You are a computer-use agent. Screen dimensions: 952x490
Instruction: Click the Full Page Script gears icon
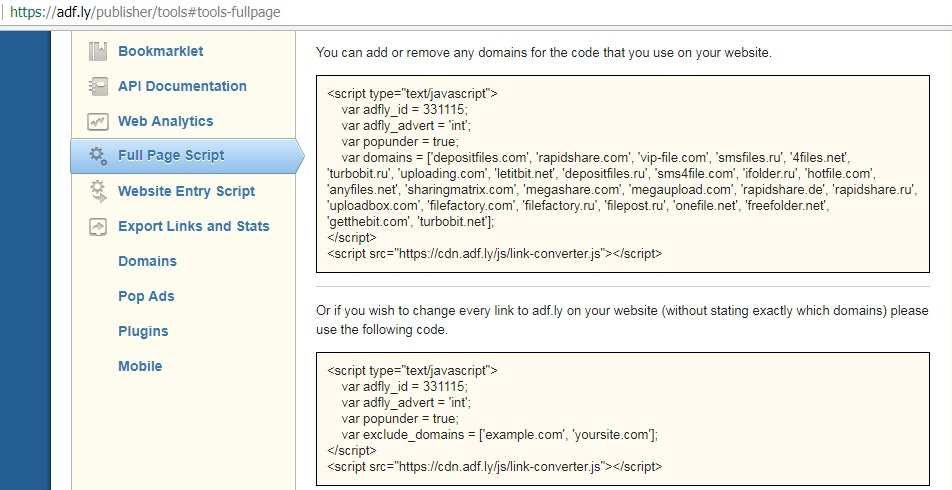98,156
